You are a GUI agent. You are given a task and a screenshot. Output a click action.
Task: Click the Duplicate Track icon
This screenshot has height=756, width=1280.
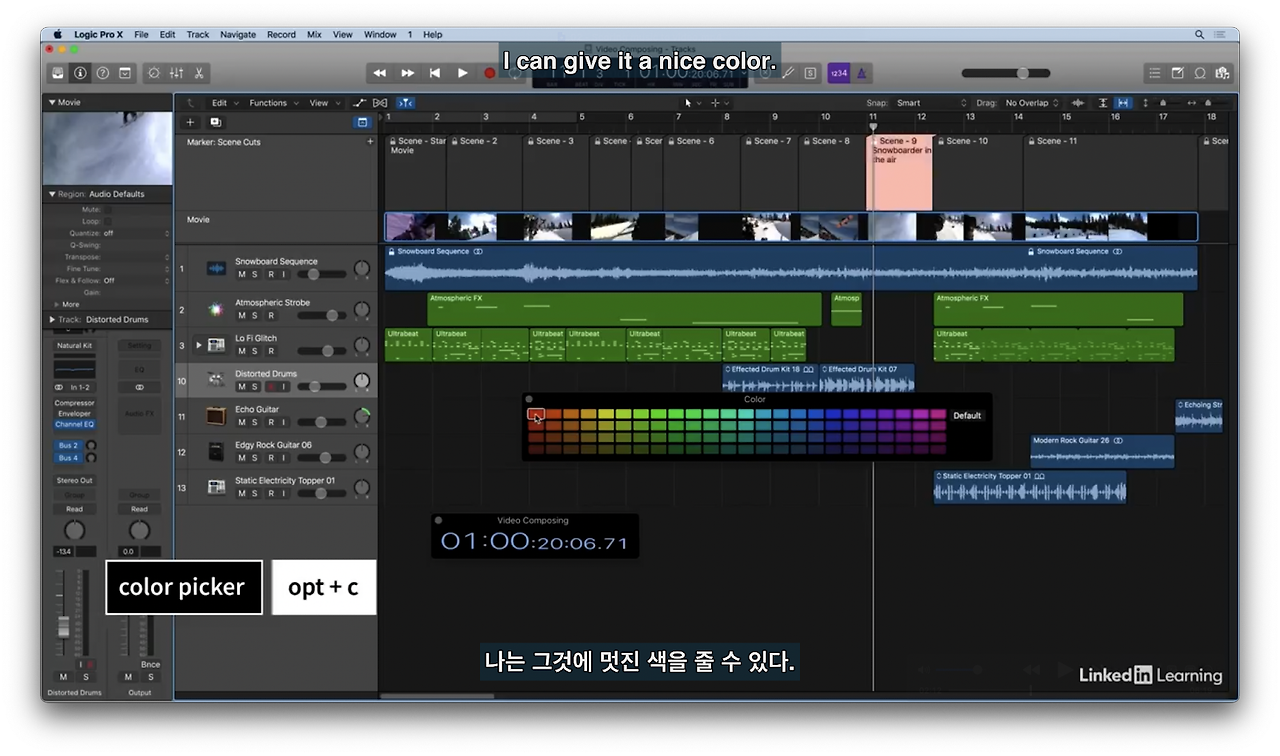tap(215, 122)
